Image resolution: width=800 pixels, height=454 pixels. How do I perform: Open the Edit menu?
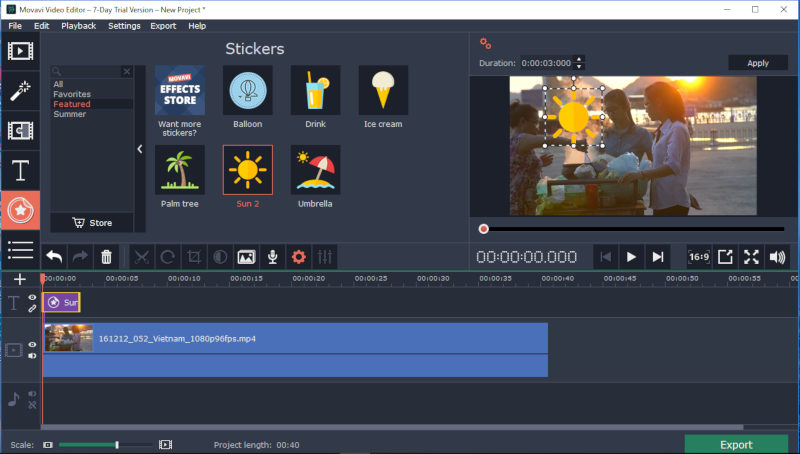coord(41,26)
